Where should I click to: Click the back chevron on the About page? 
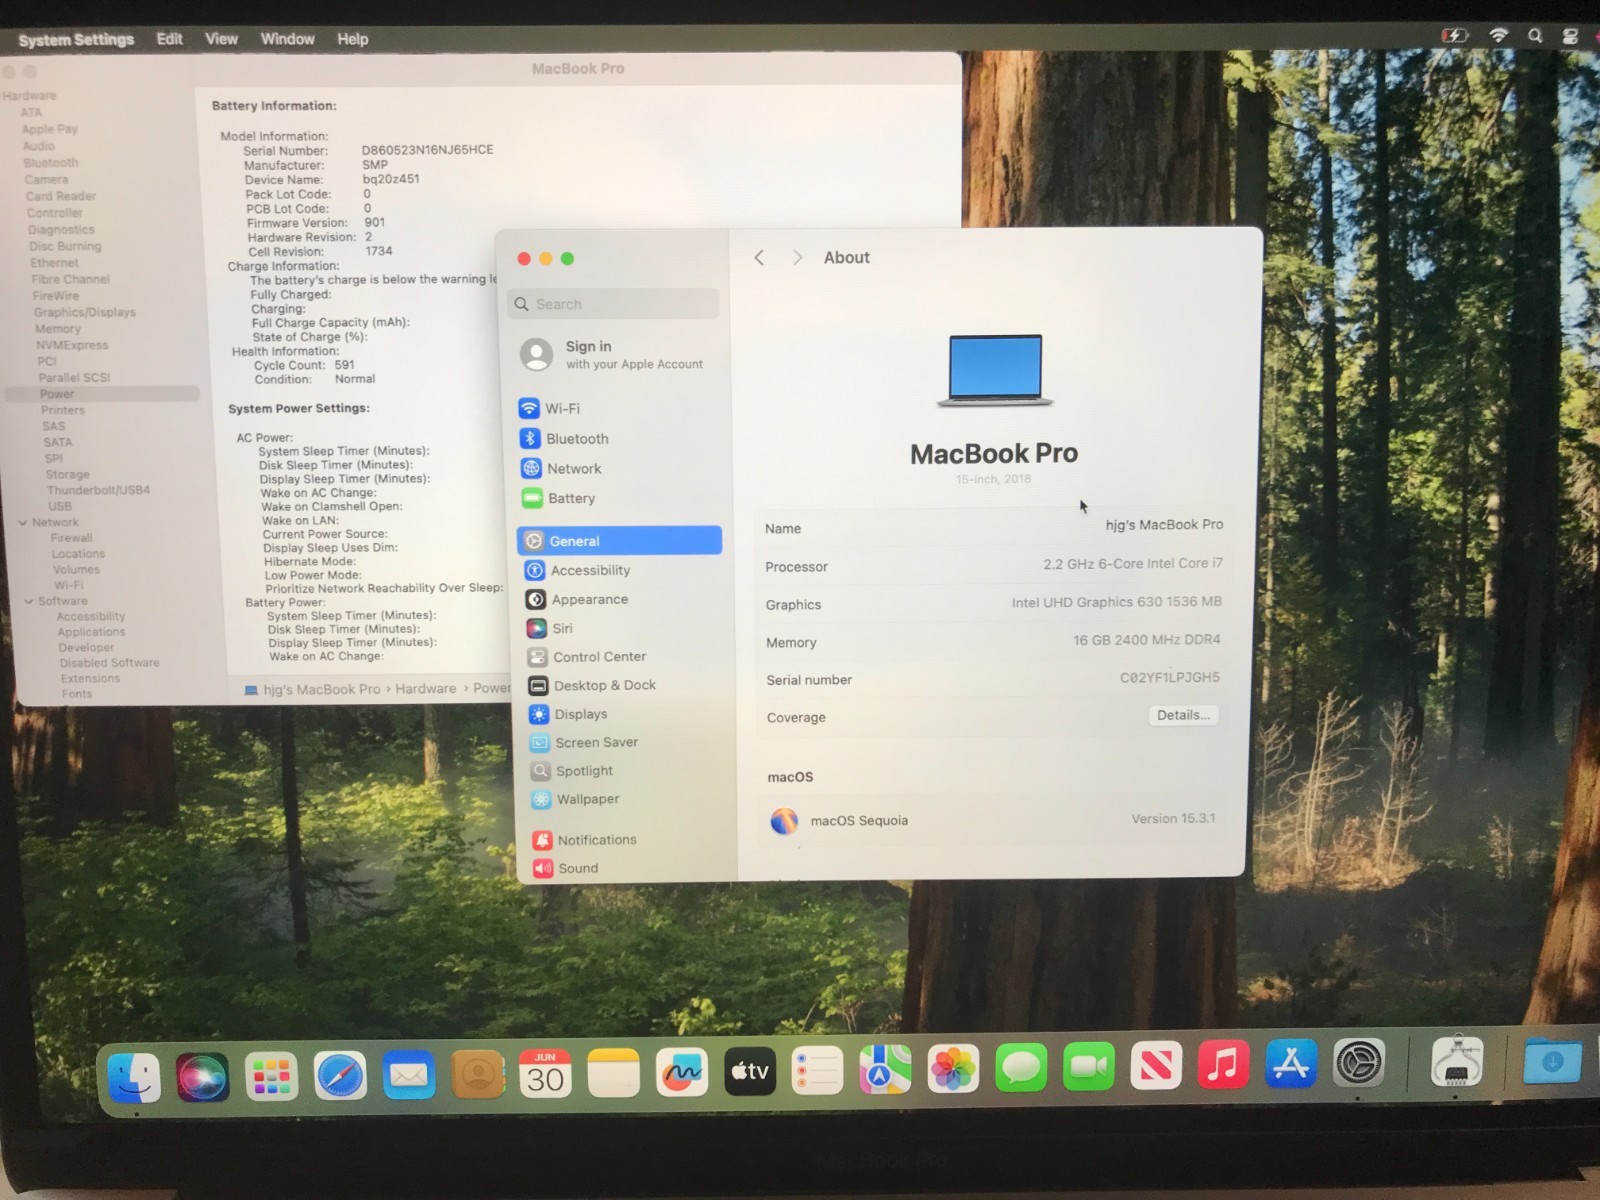(759, 257)
